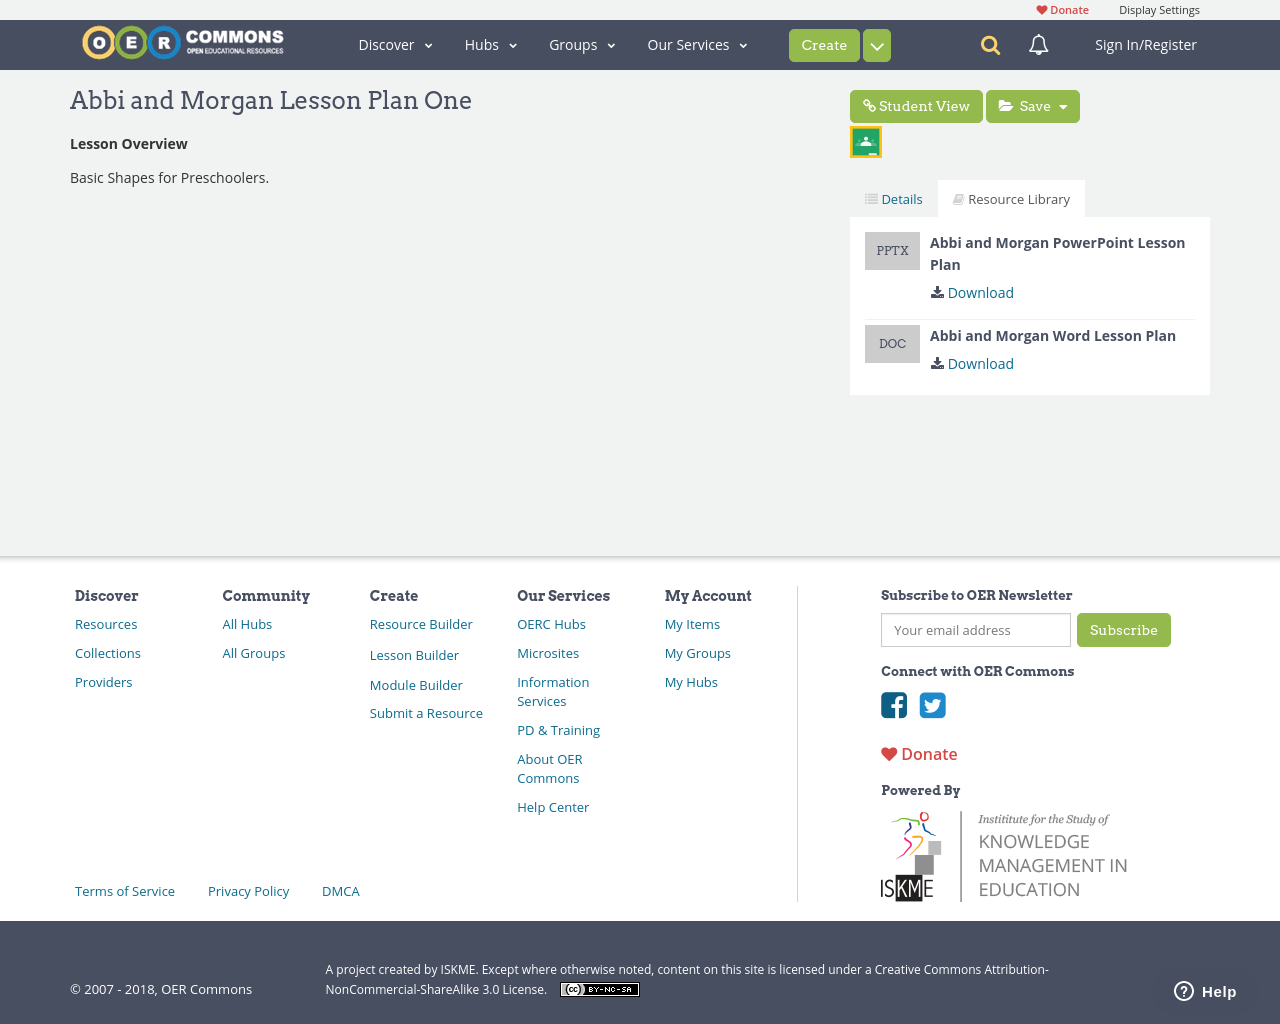The image size is (1280, 1024).
Task: Open OER Commons Facebook page
Action: coord(894,706)
